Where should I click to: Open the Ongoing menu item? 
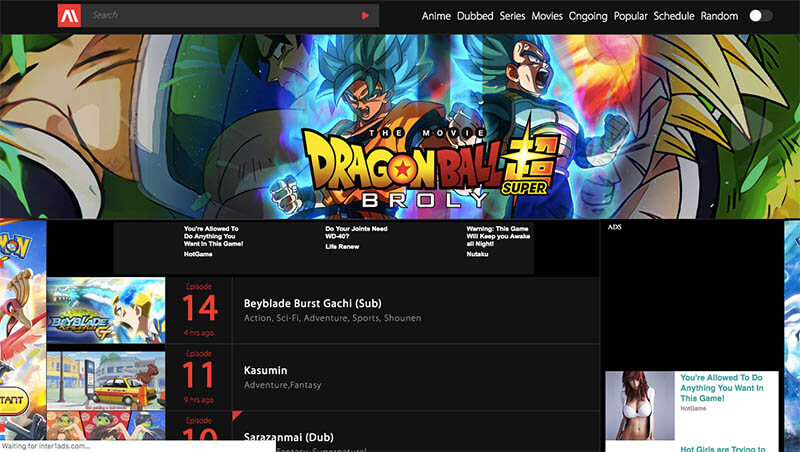[x=588, y=16]
